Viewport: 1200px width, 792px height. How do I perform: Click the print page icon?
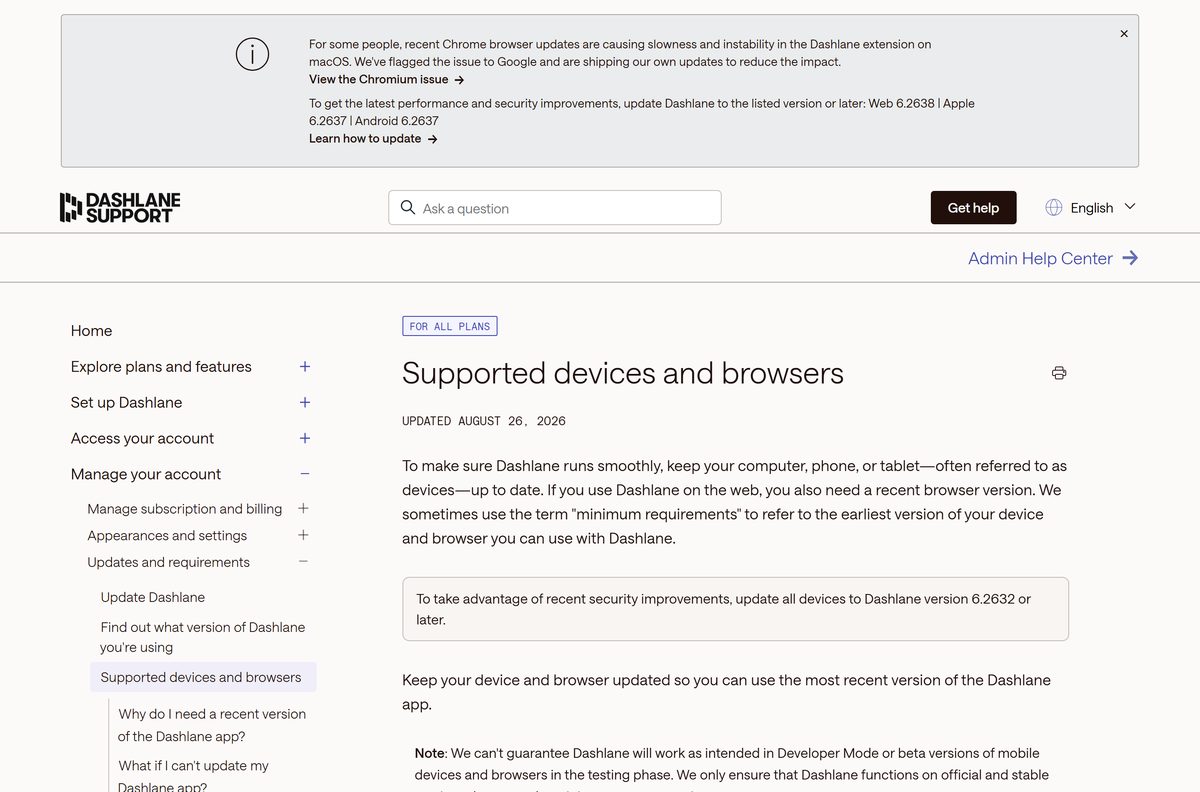click(x=1059, y=373)
